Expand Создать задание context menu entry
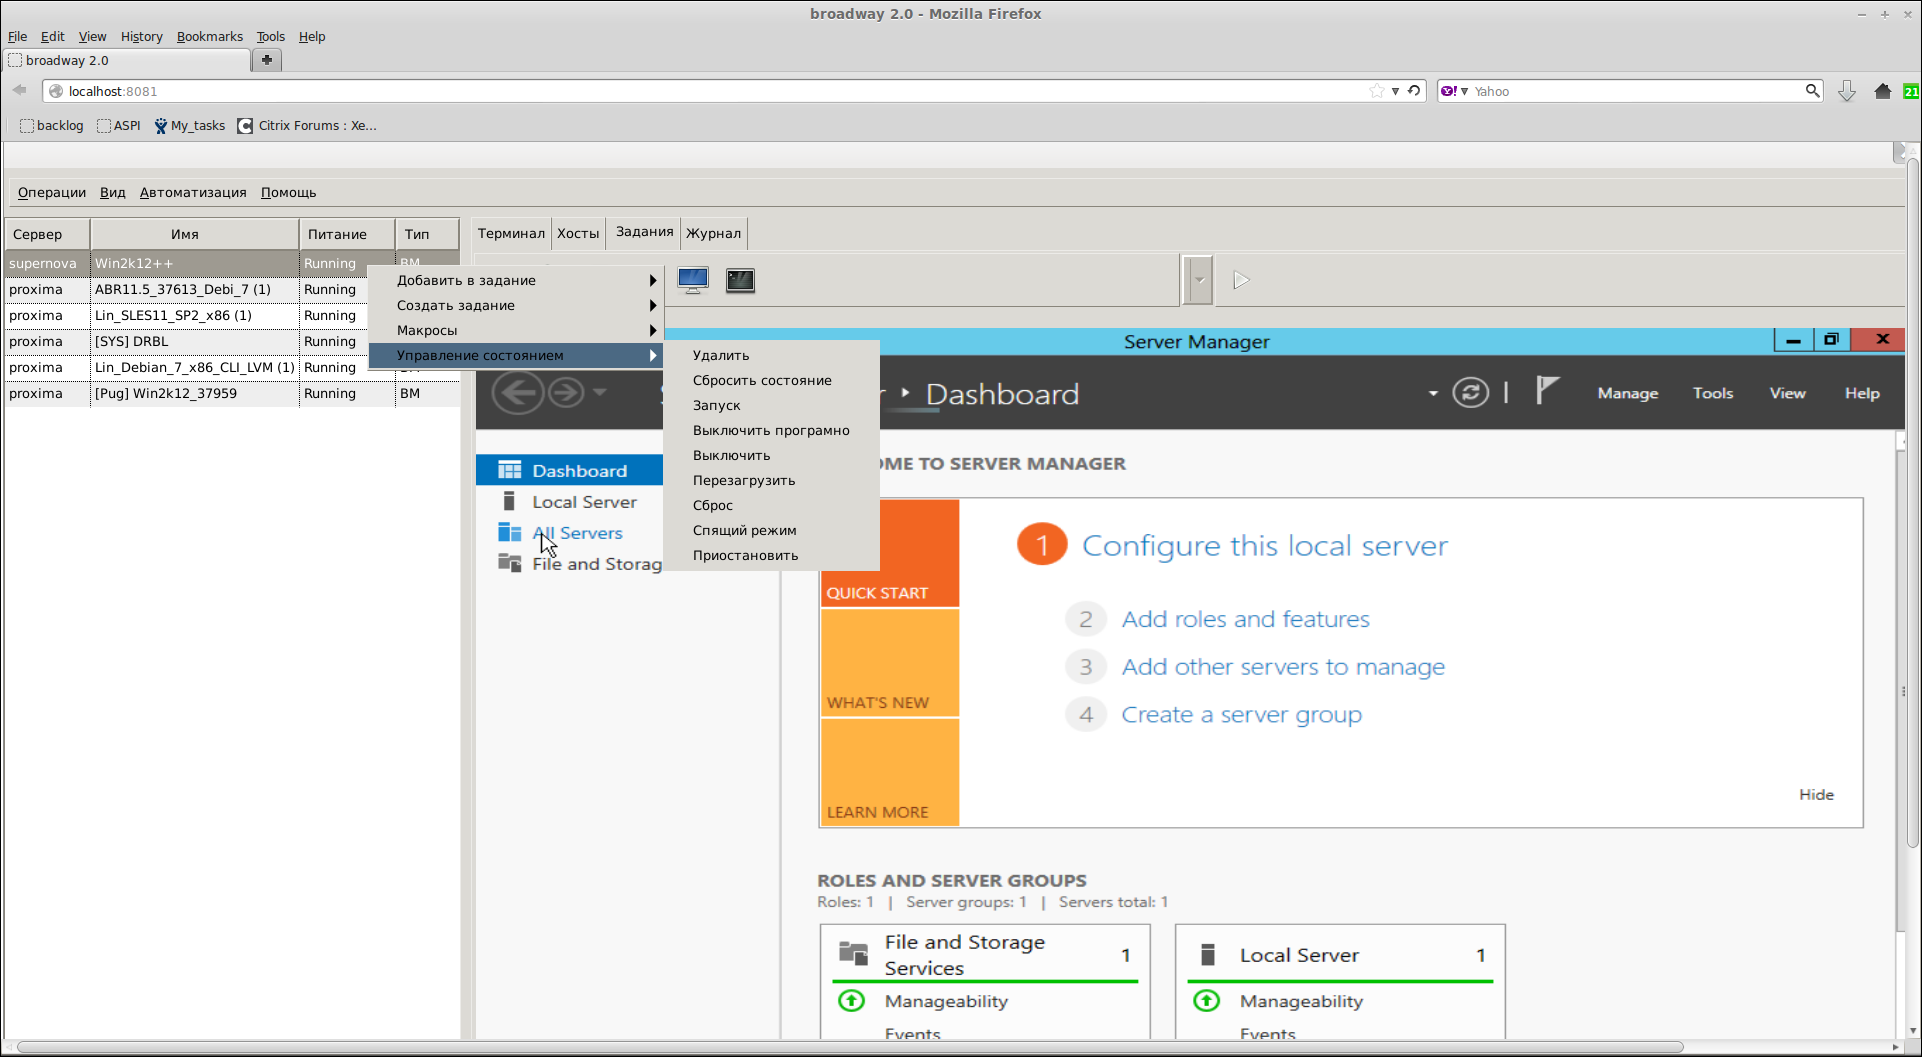This screenshot has width=1922, height=1057. coord(516,305)
